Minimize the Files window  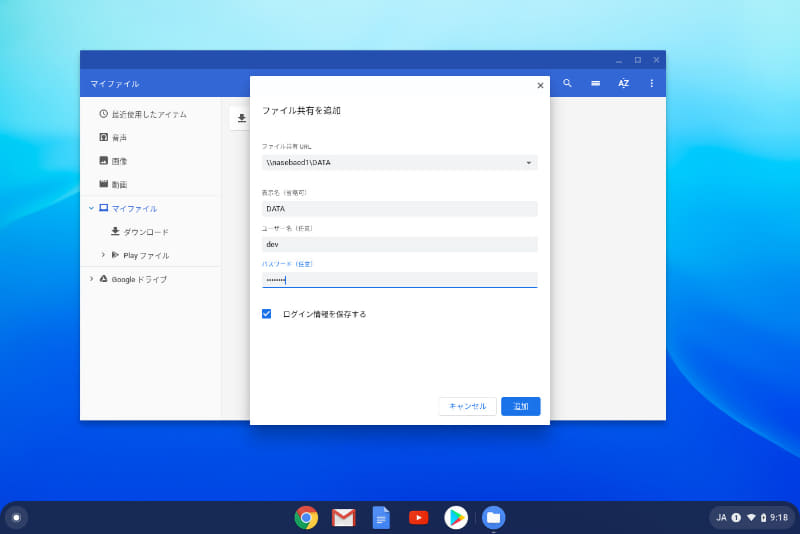coord(619,60)
